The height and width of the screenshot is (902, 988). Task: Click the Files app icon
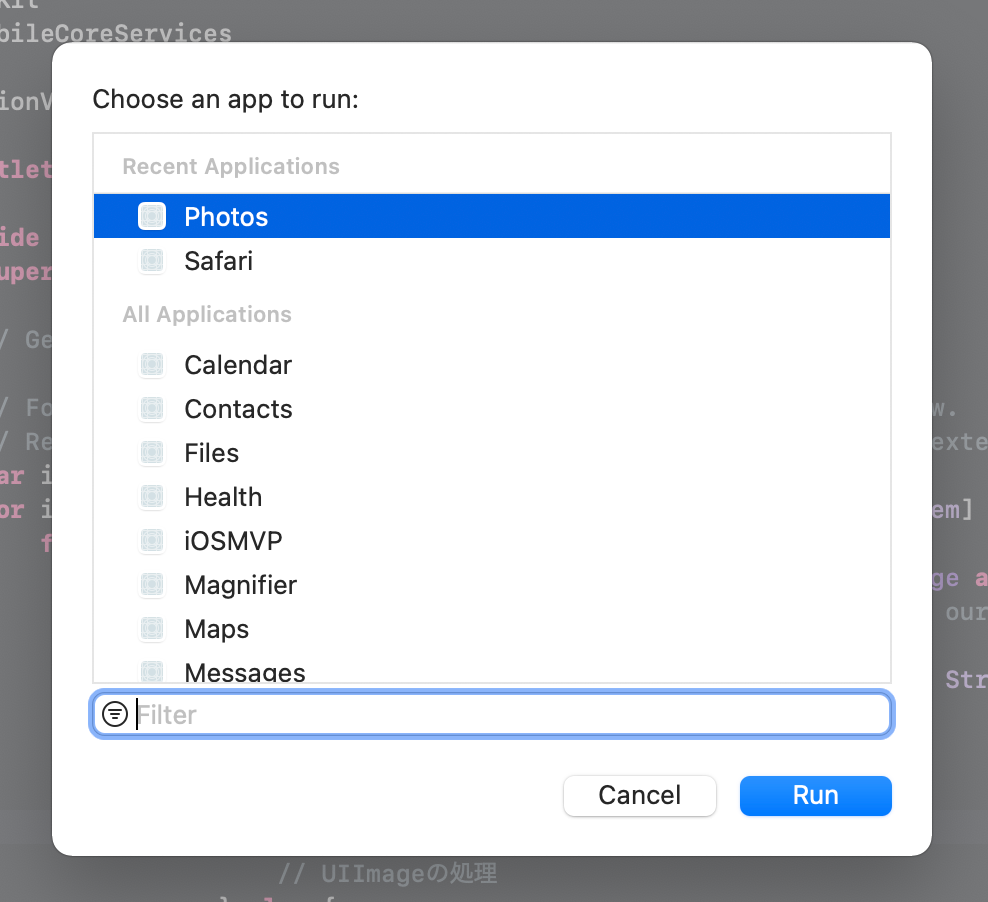click(152, 452)
